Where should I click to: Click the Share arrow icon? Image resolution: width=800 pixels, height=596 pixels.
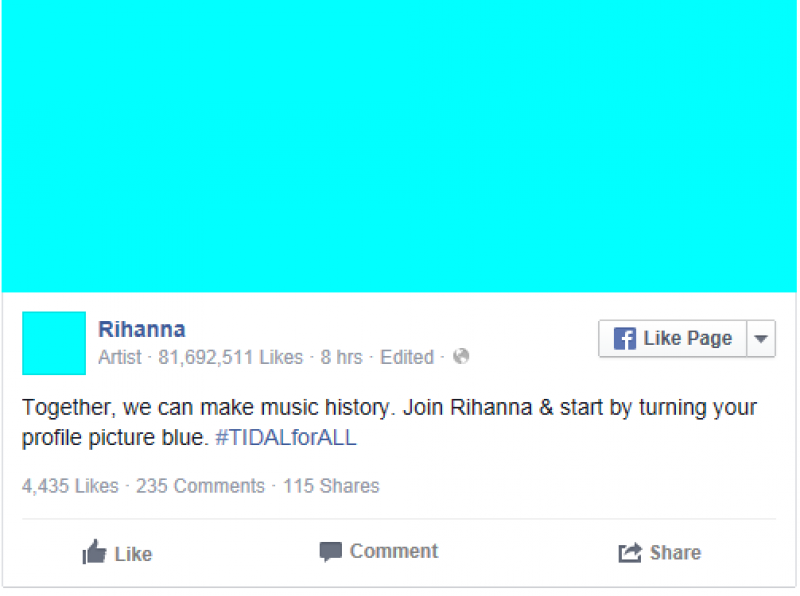click(630, 553)
